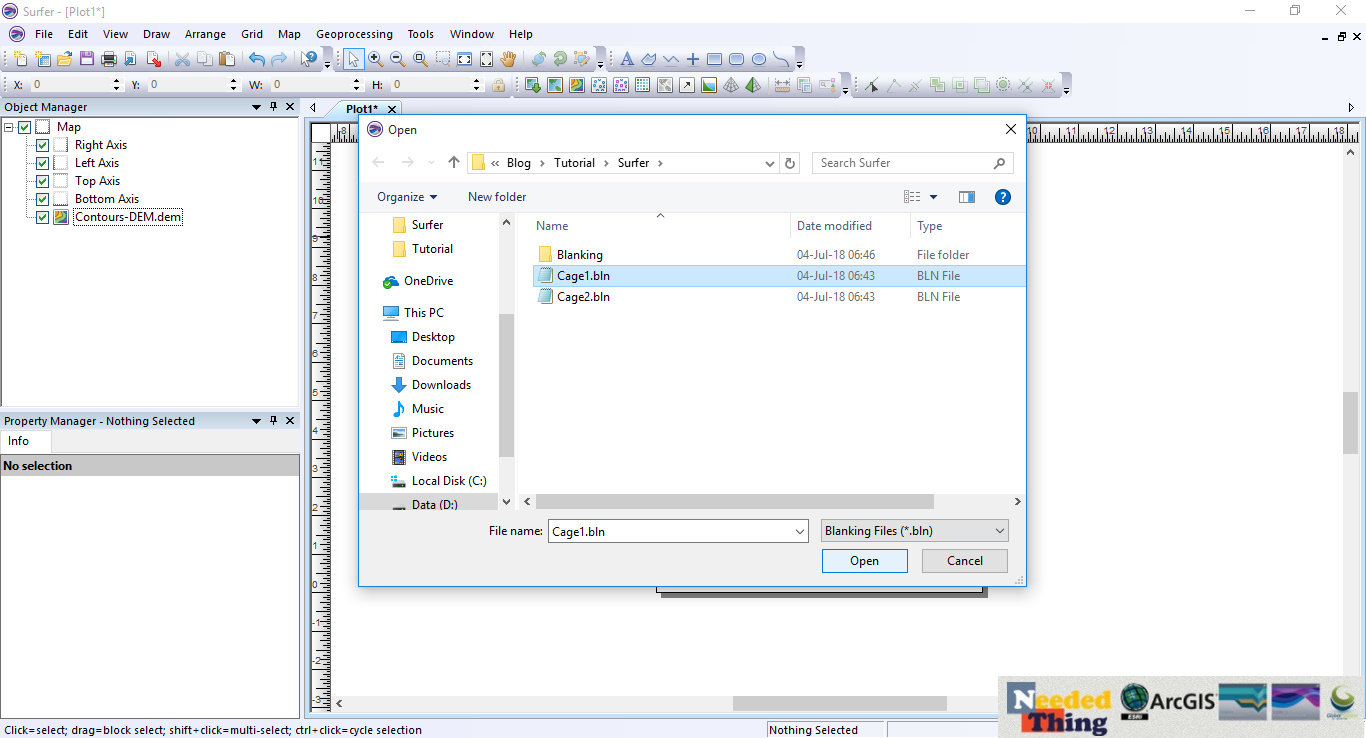Click the New Contour Map icon
Screen dimensions: 1366x738
coord(577,85)
